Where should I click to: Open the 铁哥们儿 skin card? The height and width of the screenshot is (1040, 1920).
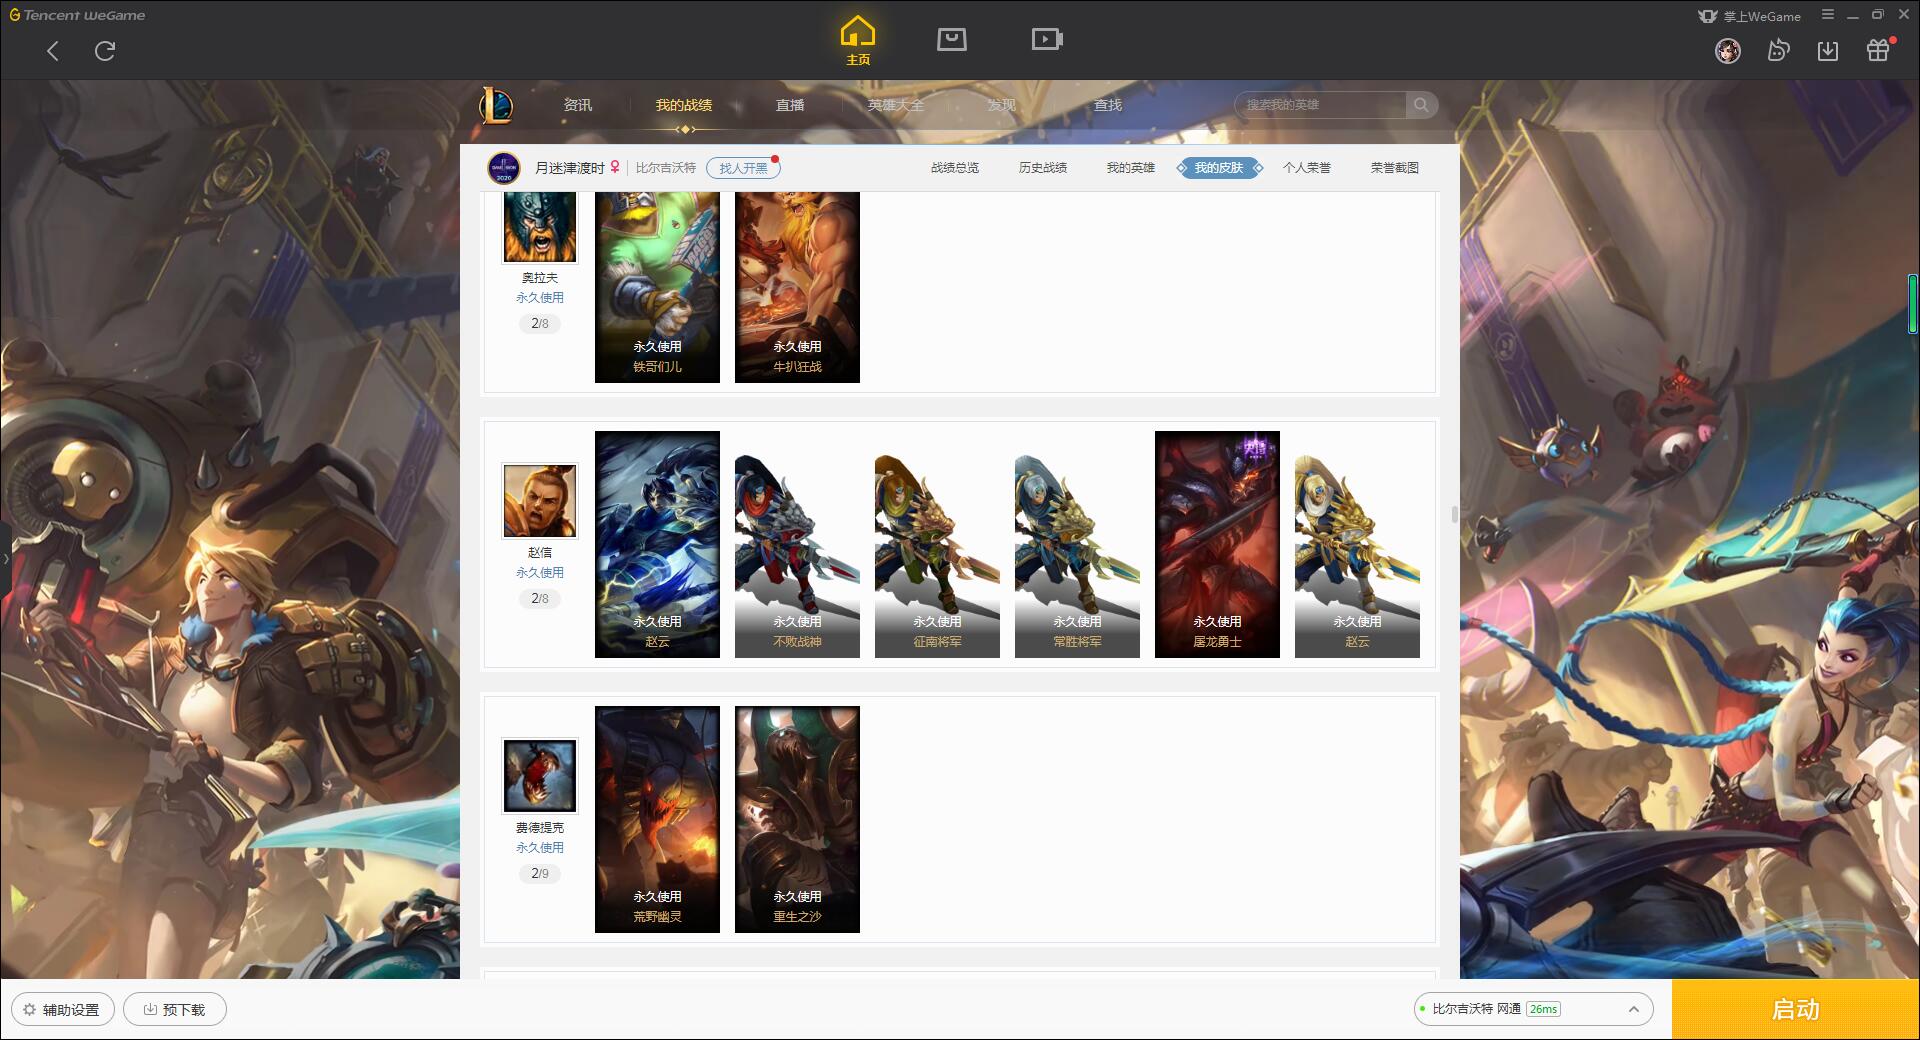click(x=657, y=287)
